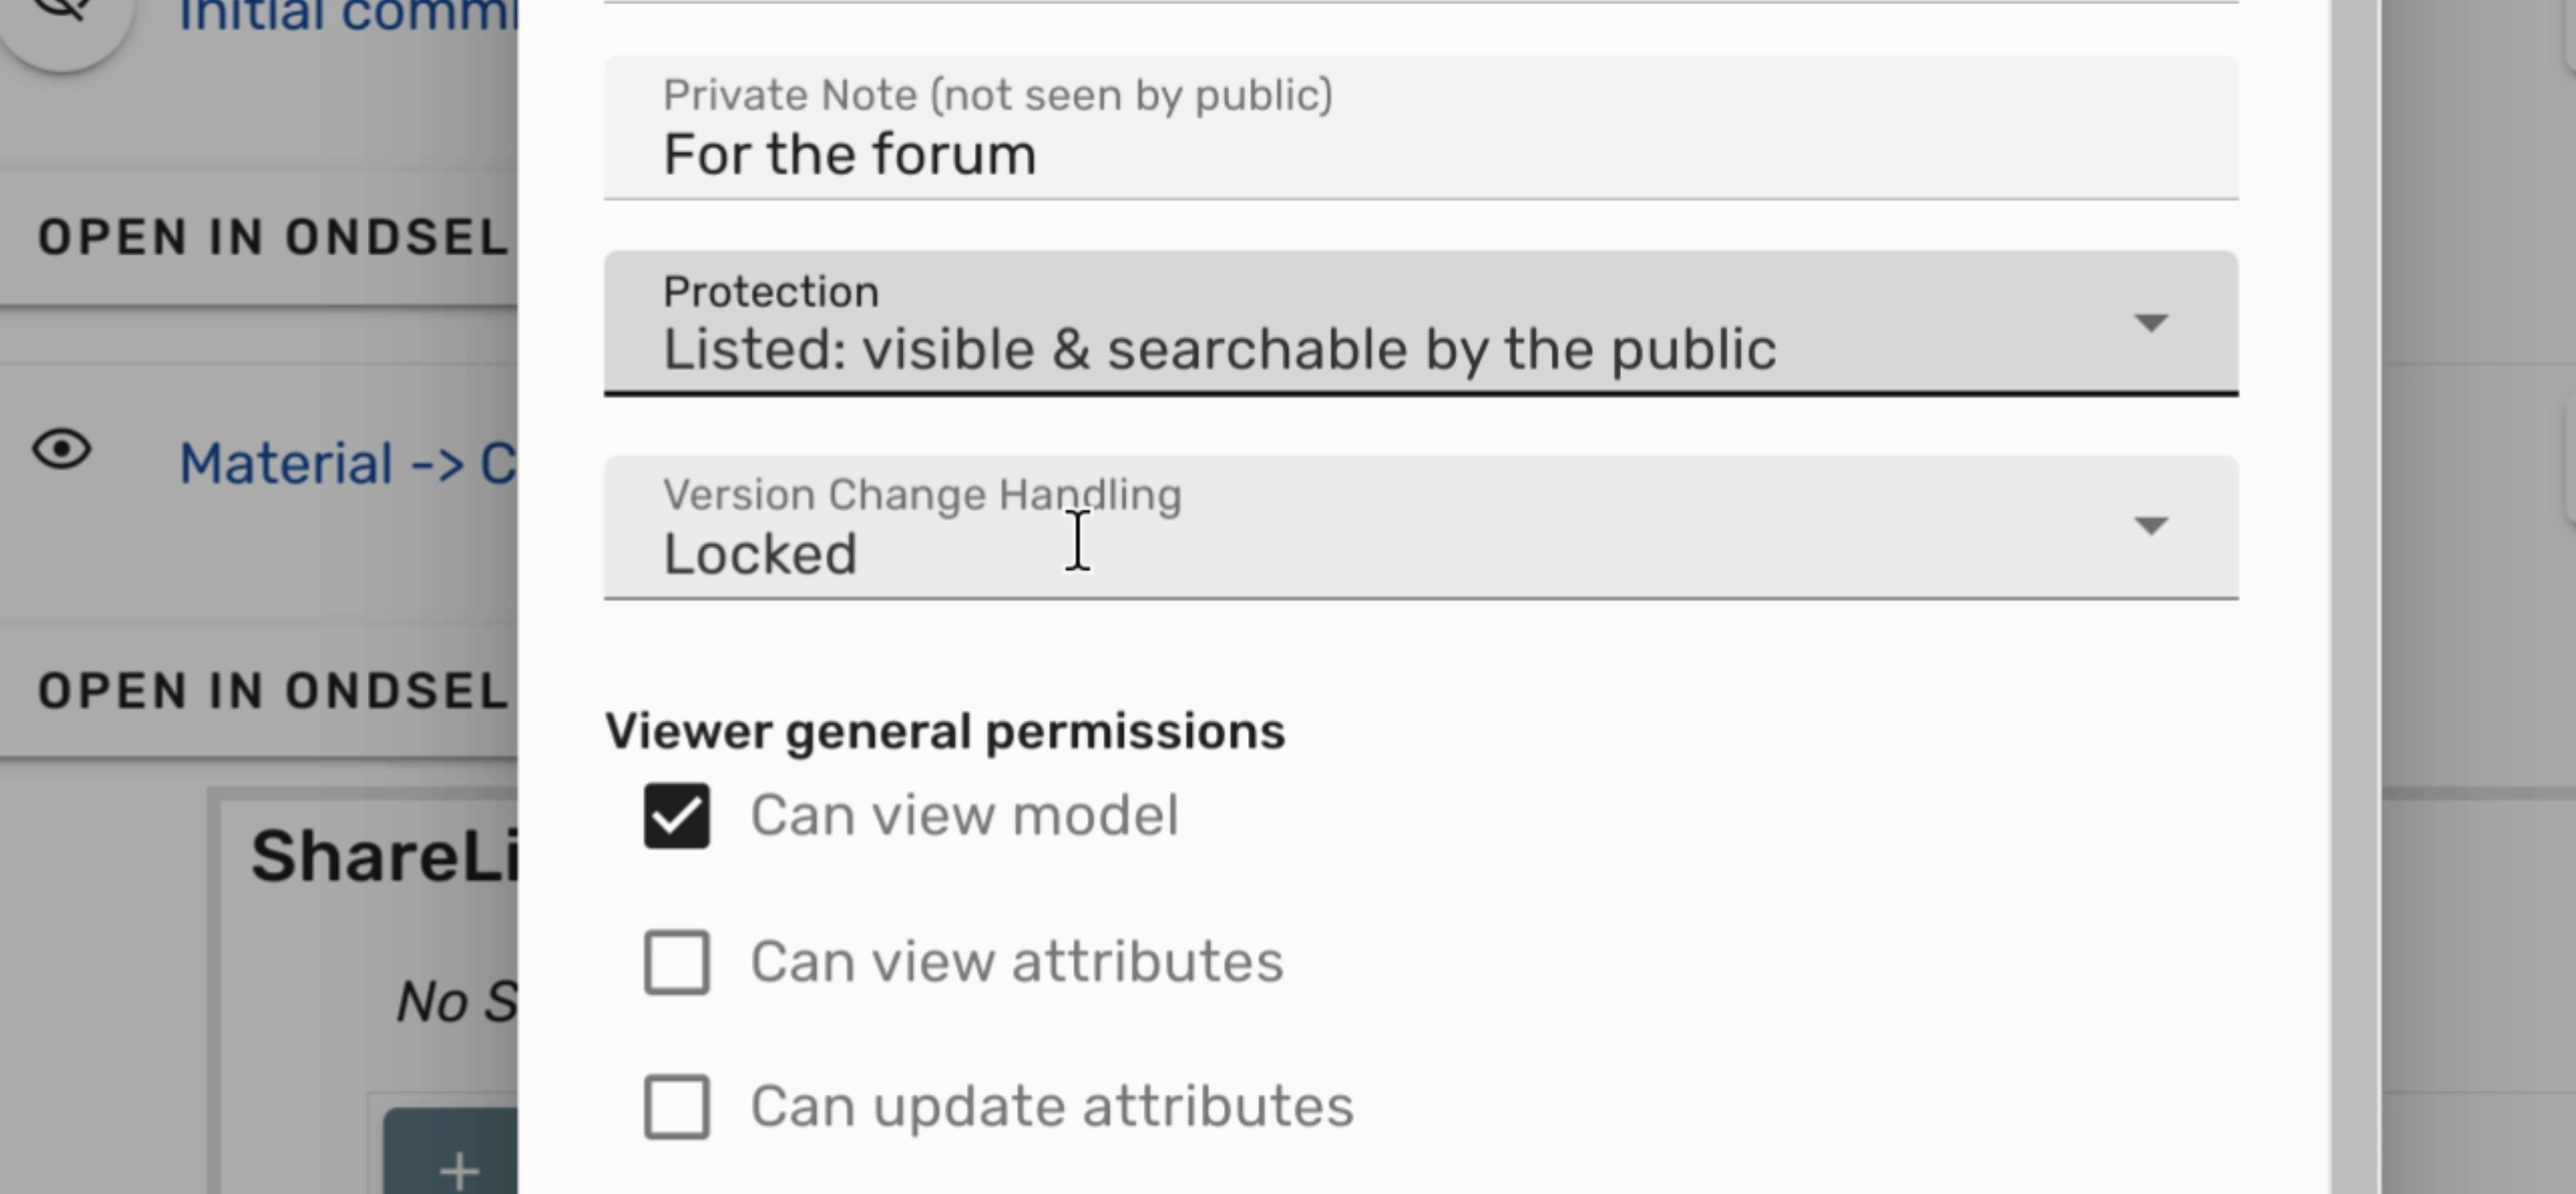Screen dimensions: 2576x1194
Task: Click the "Can update attributes" label text
Action: click(x=1051, y=1107)
